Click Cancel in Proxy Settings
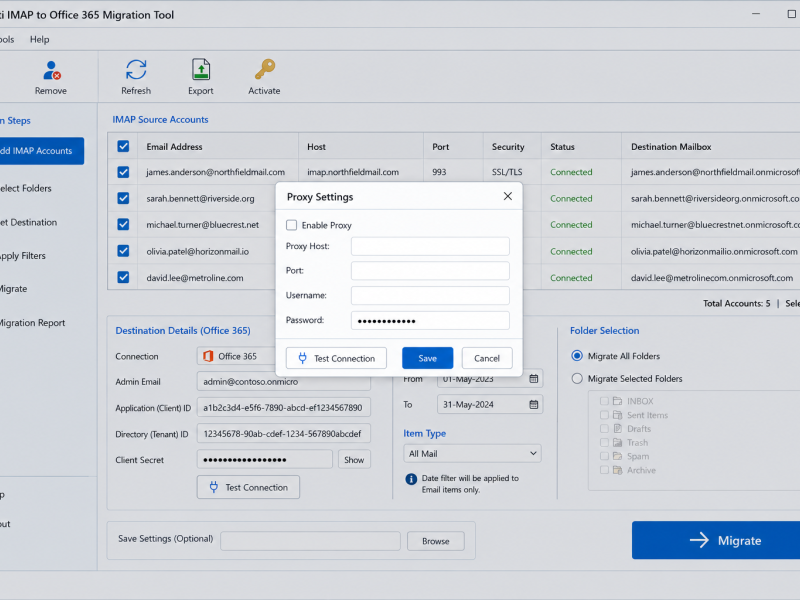The width and height of the screenshot is (800, 600). pyautogui.click(x=487, y=358)
